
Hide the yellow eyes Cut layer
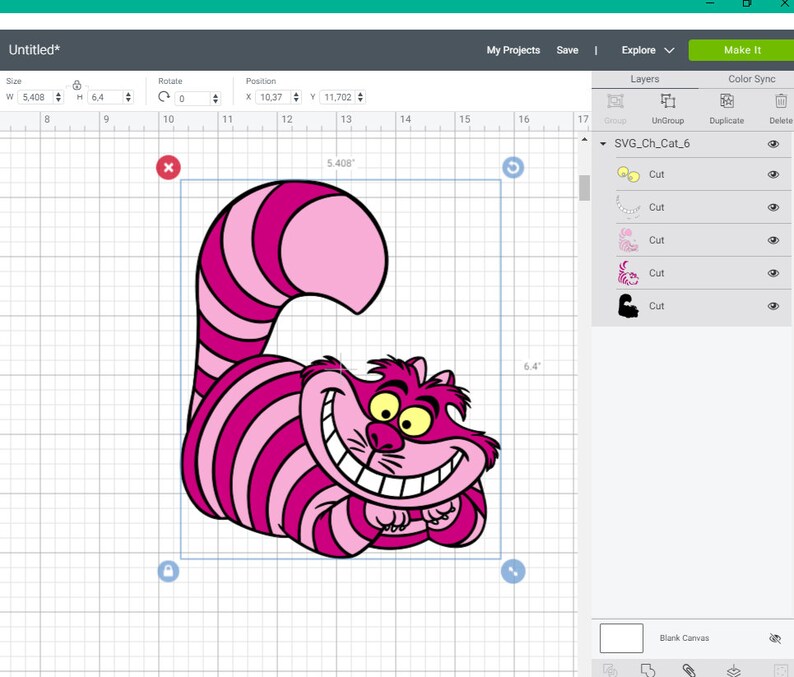(x=773, y=175)
